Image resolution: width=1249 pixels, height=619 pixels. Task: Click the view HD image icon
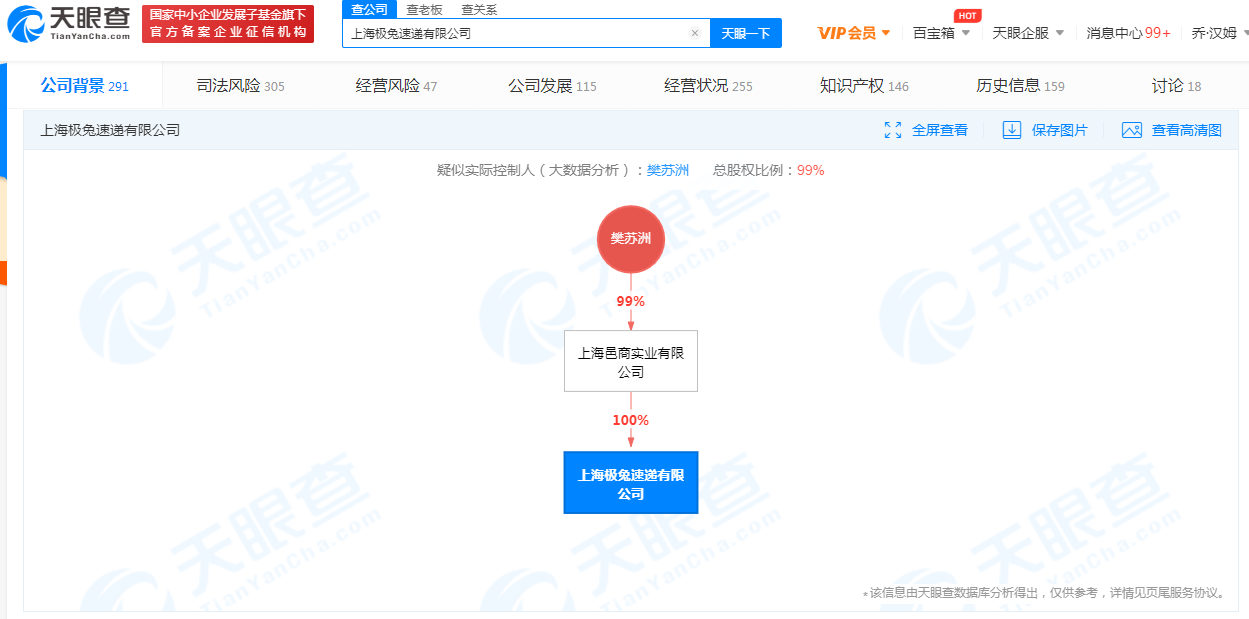click(x=1132, y=130)
